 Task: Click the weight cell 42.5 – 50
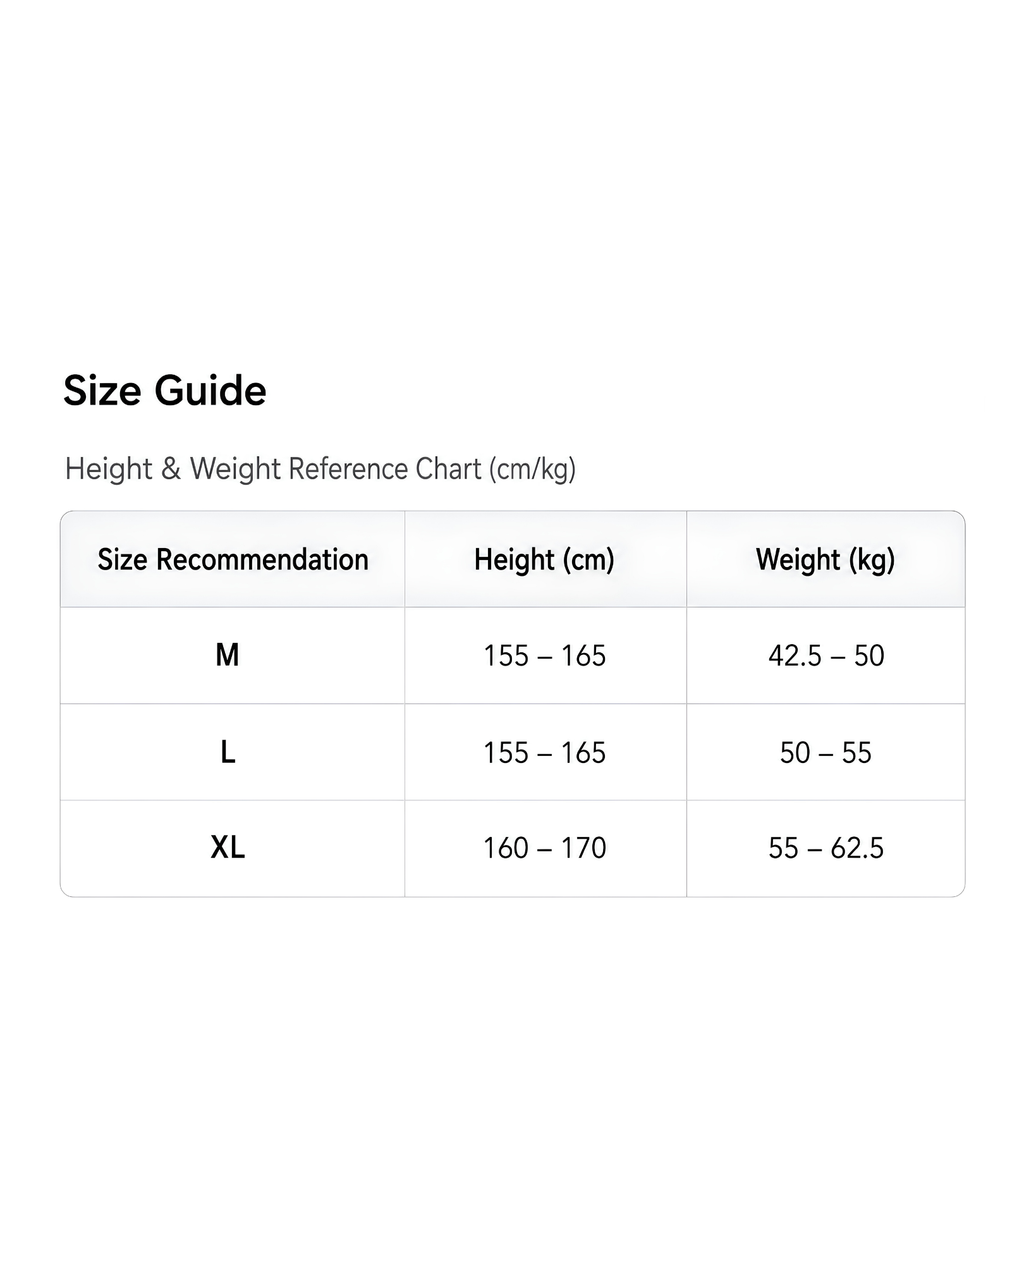click(826, 655)
